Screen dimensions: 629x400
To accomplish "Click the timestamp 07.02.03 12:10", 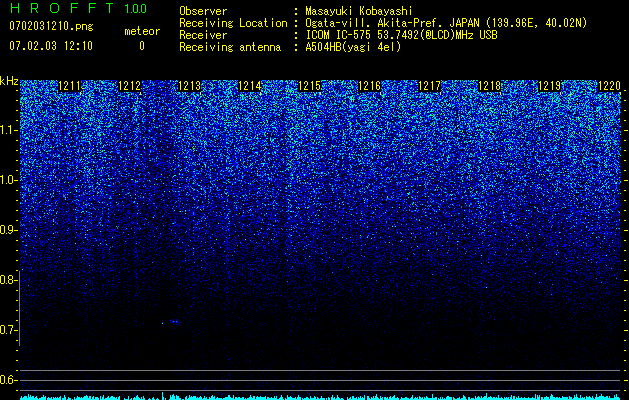I will (51, 46).
